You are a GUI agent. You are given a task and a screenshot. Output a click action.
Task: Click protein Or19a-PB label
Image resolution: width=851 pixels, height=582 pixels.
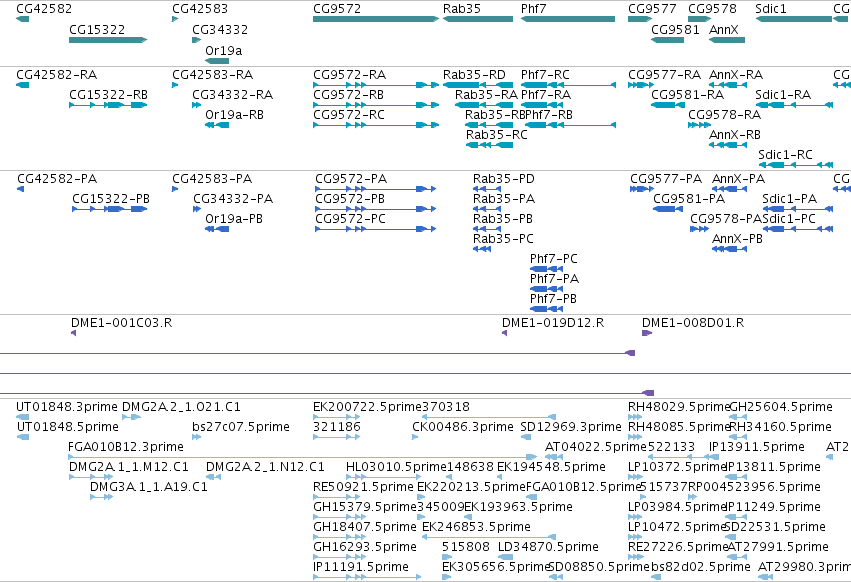coord(234,218)
